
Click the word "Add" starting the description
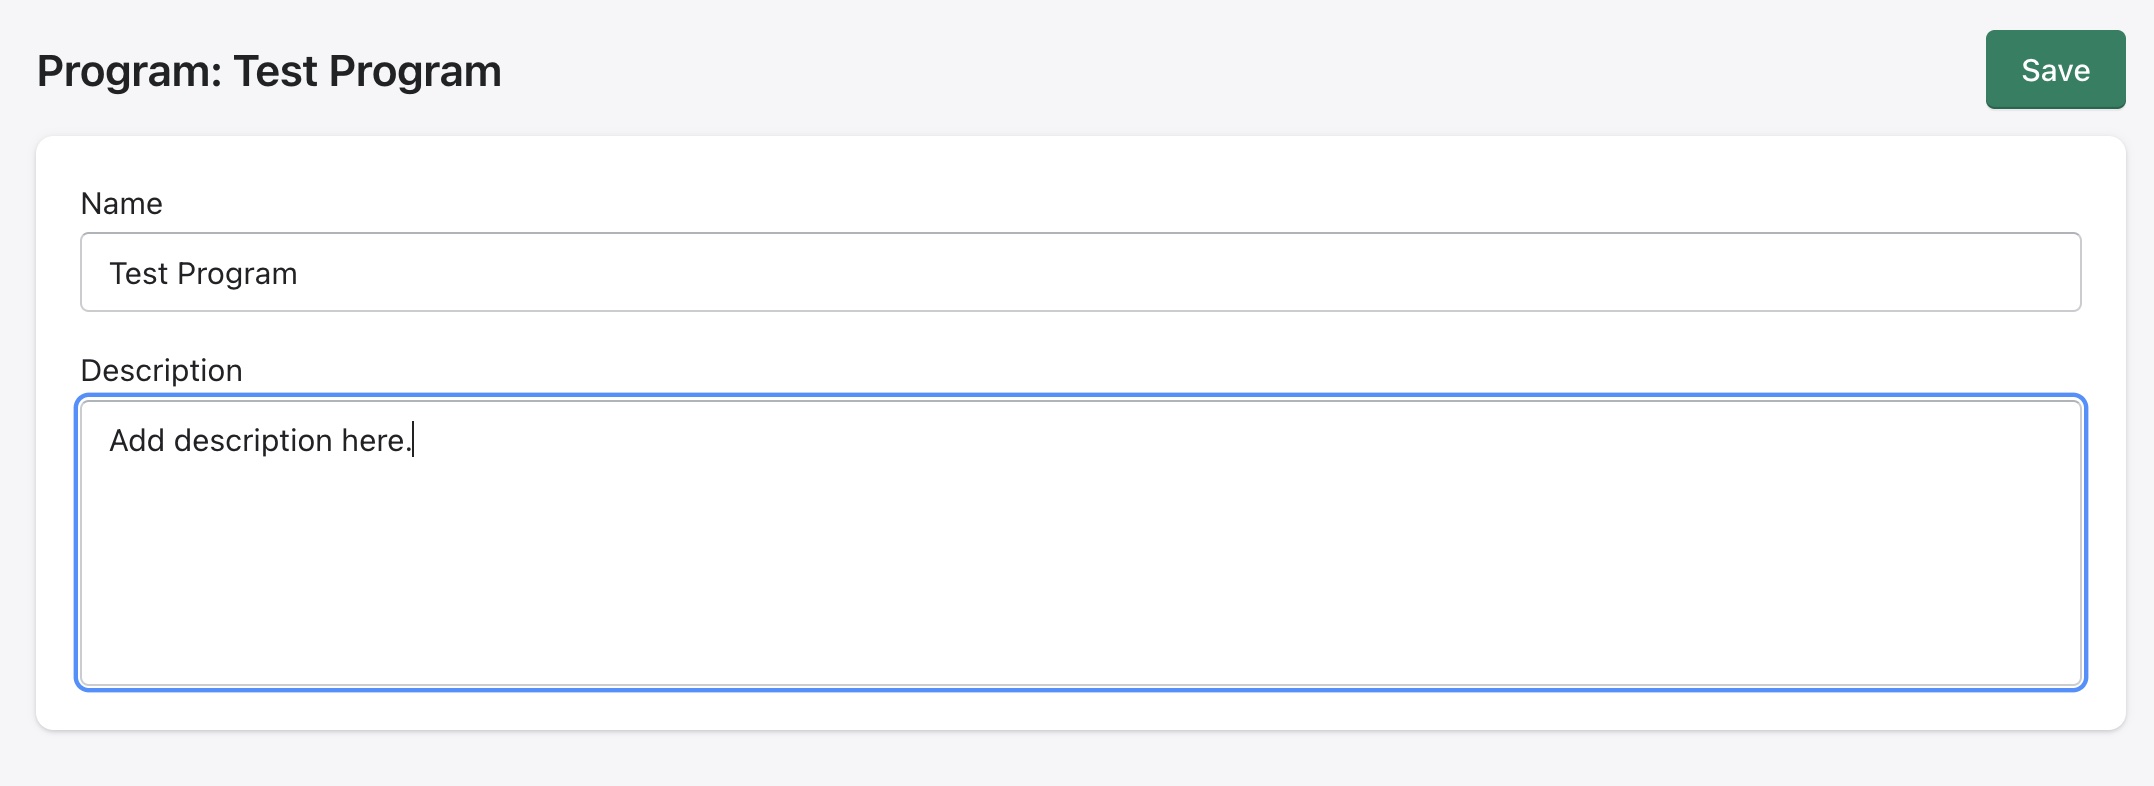point(136,441)
